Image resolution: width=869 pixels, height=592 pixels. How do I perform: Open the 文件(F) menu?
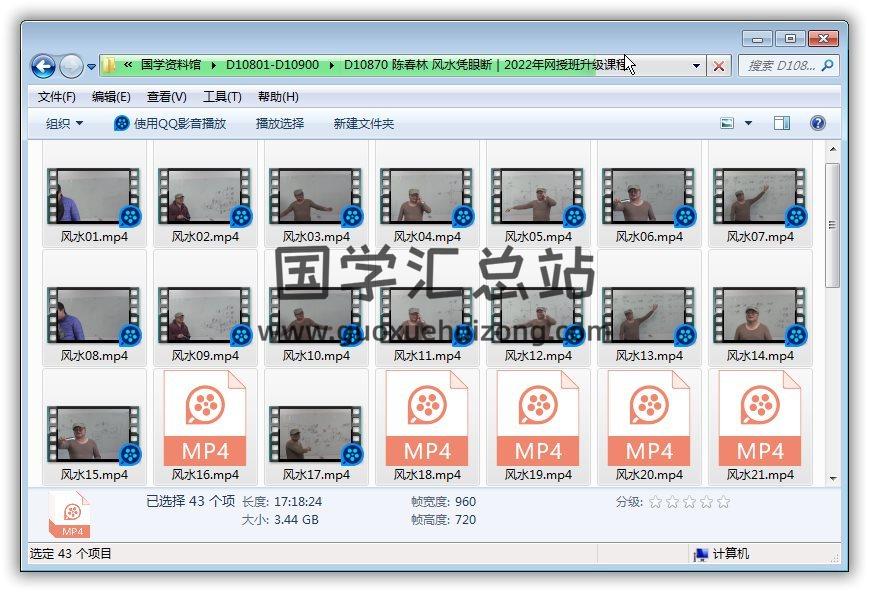click(x=57, y=97)
